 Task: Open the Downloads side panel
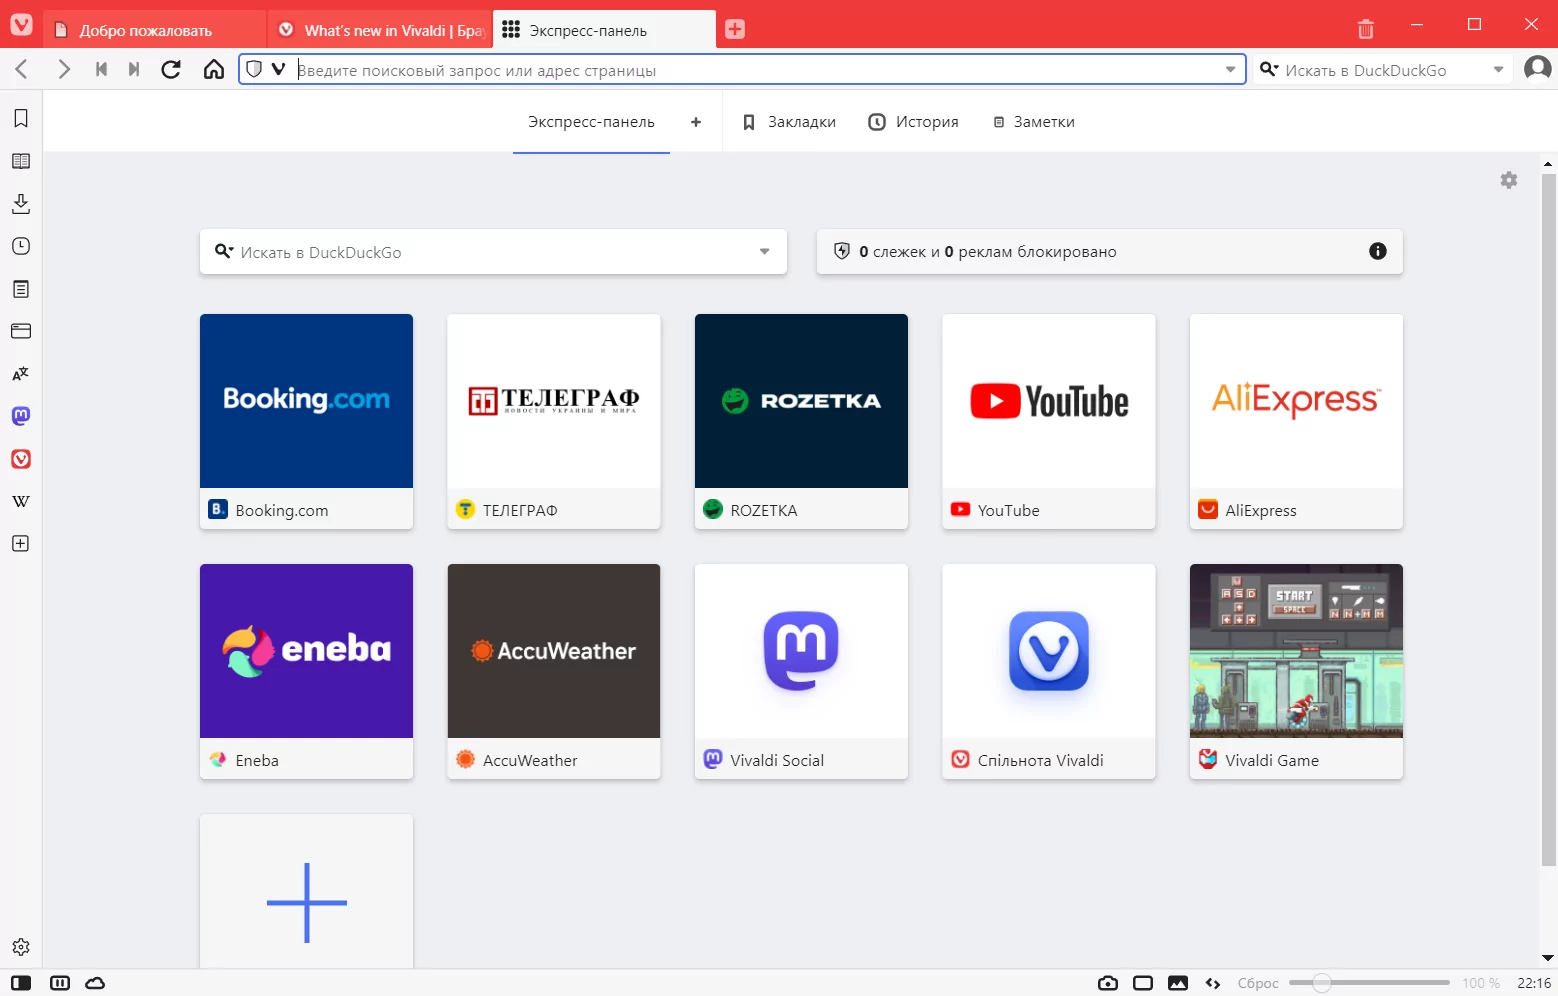[x=21, y=204]
